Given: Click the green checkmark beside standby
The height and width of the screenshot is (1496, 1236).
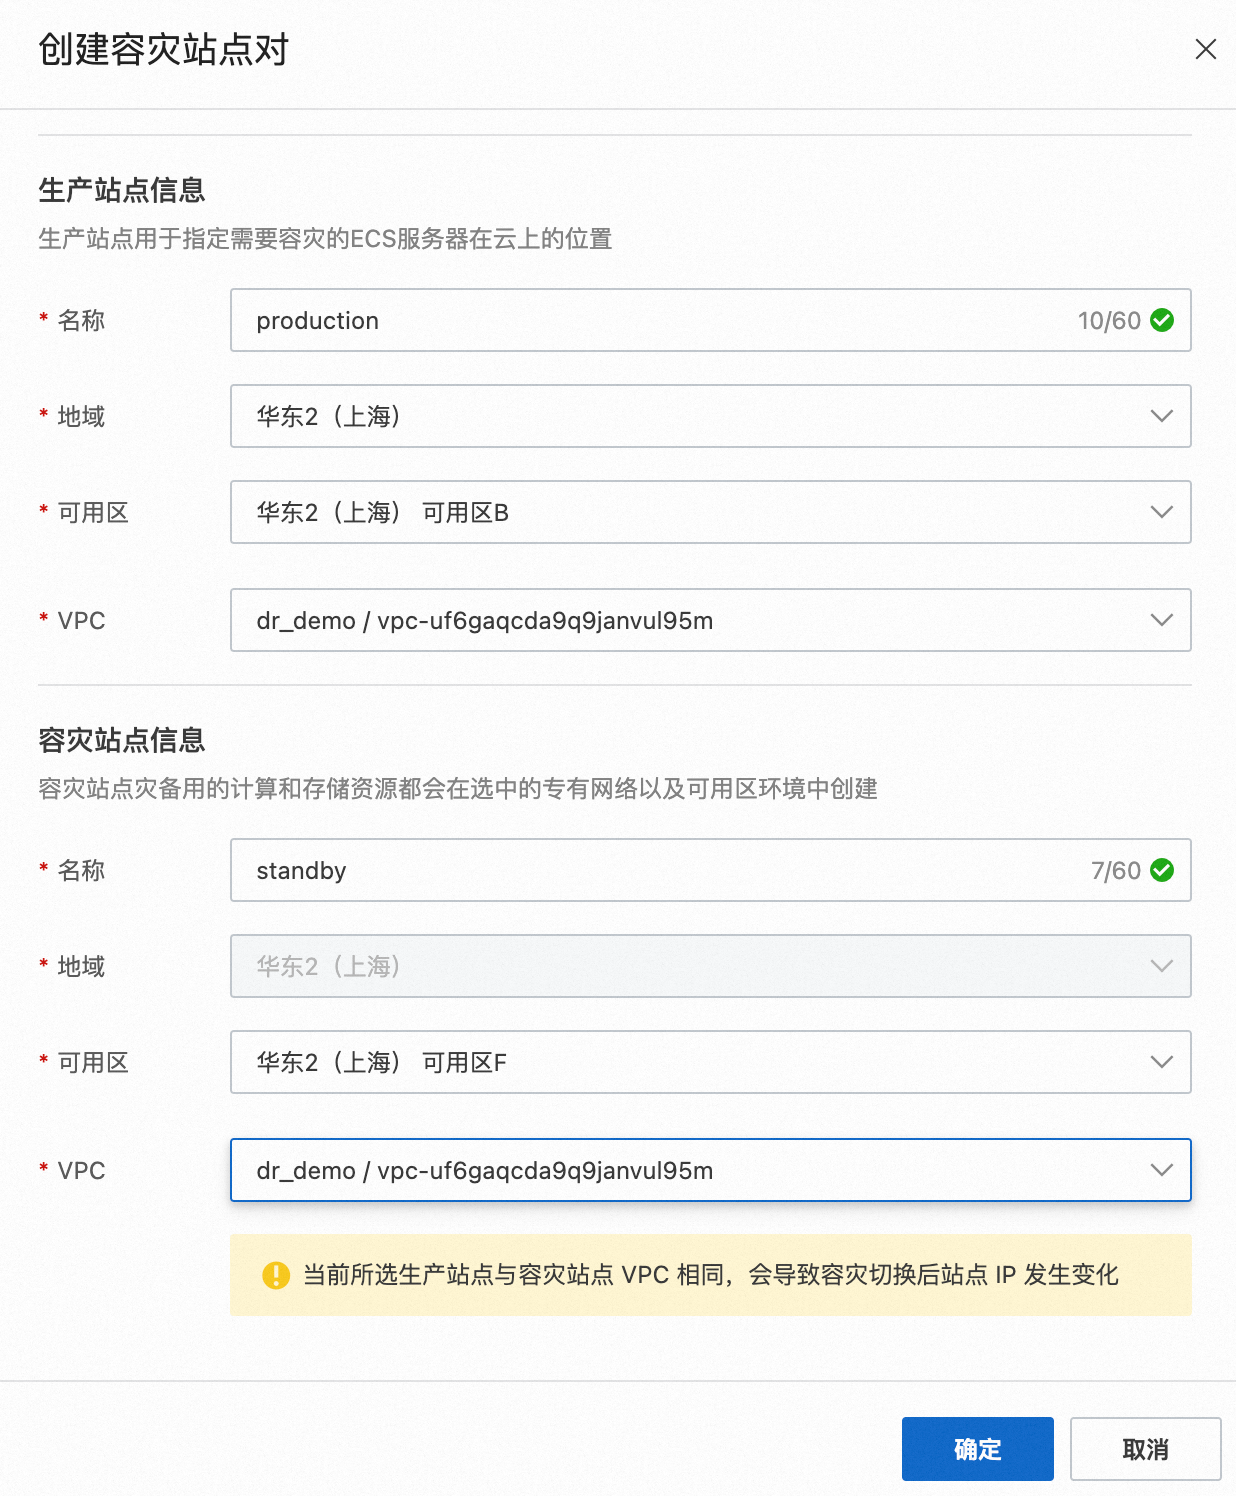Looking at the screenshot, I should pyautogui.click(x=1162, y=870).
